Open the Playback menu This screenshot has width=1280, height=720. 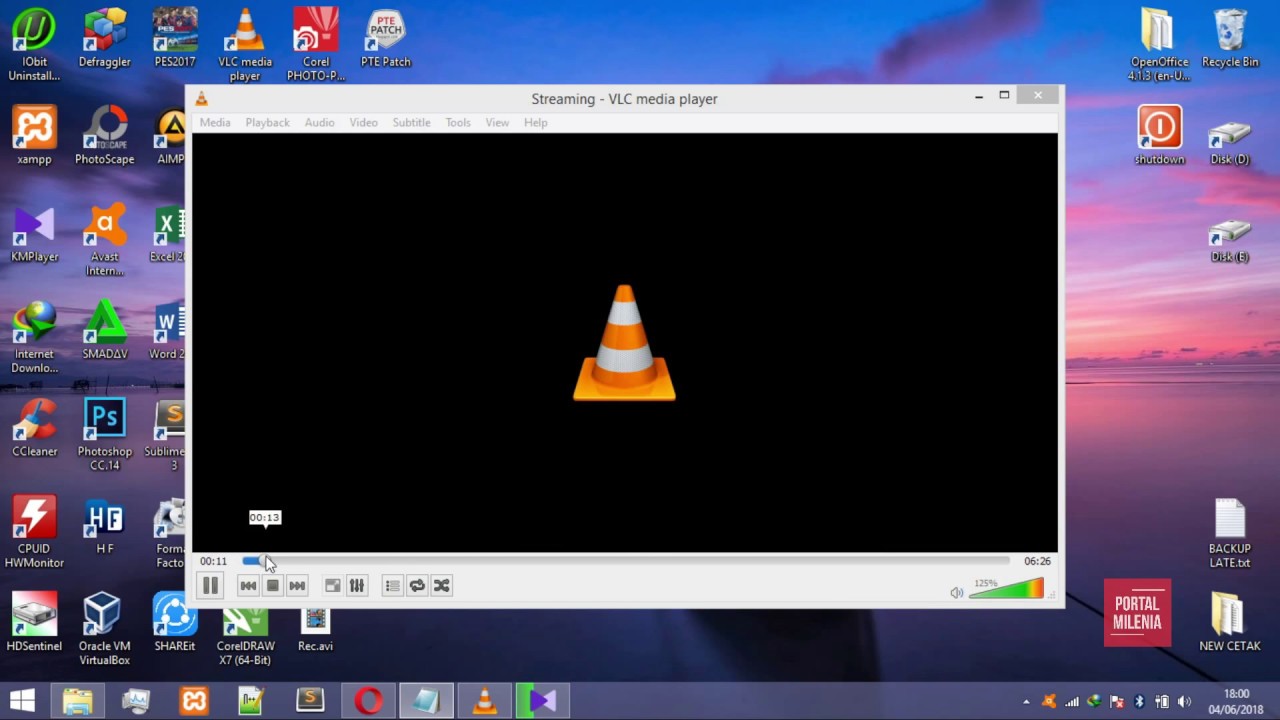click(267, 122)
